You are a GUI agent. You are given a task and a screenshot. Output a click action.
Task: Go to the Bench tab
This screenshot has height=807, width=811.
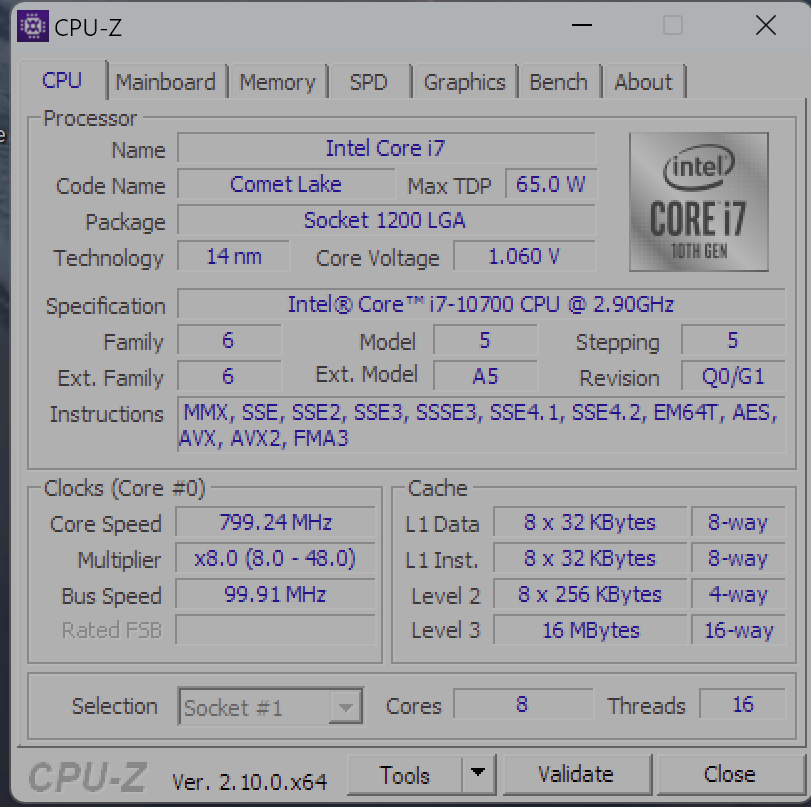(559, 82)
